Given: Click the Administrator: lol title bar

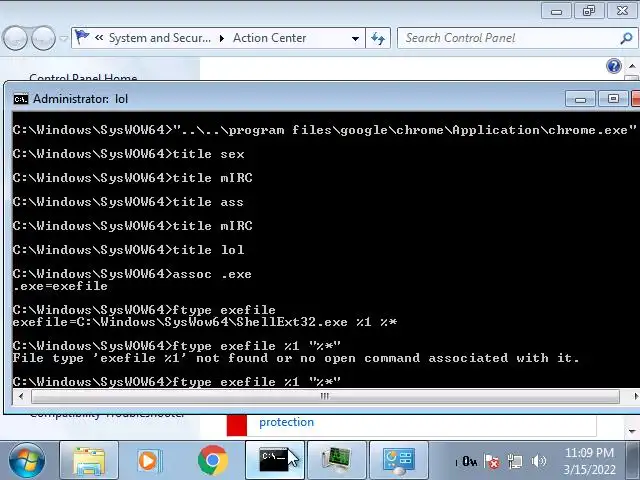Looking at the screenshot, I should 286,99.
